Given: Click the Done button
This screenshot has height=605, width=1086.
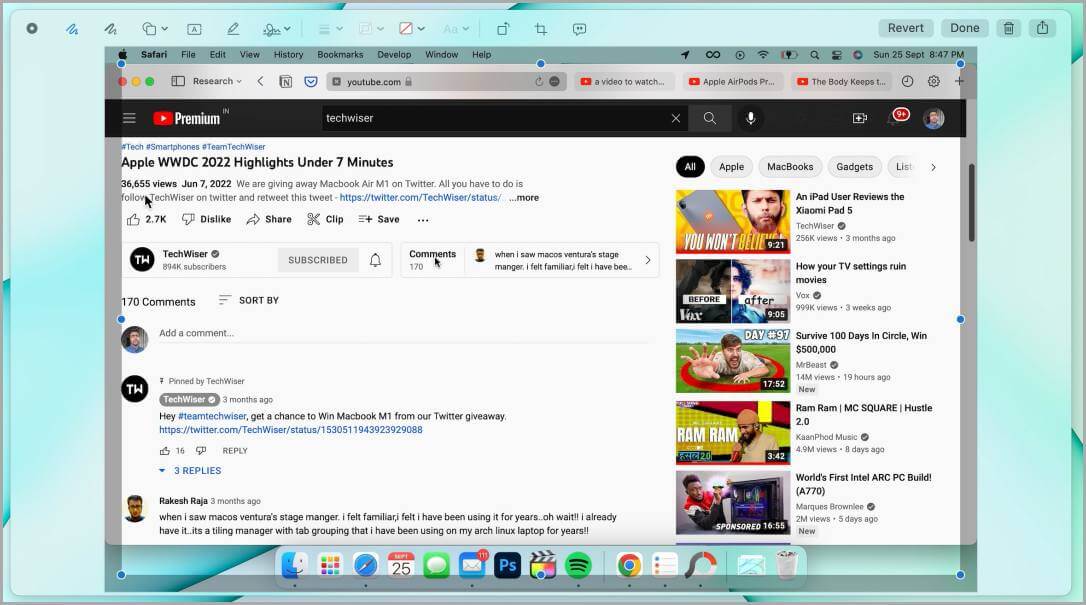Looking at the screenshot, I should pos(965,28).
